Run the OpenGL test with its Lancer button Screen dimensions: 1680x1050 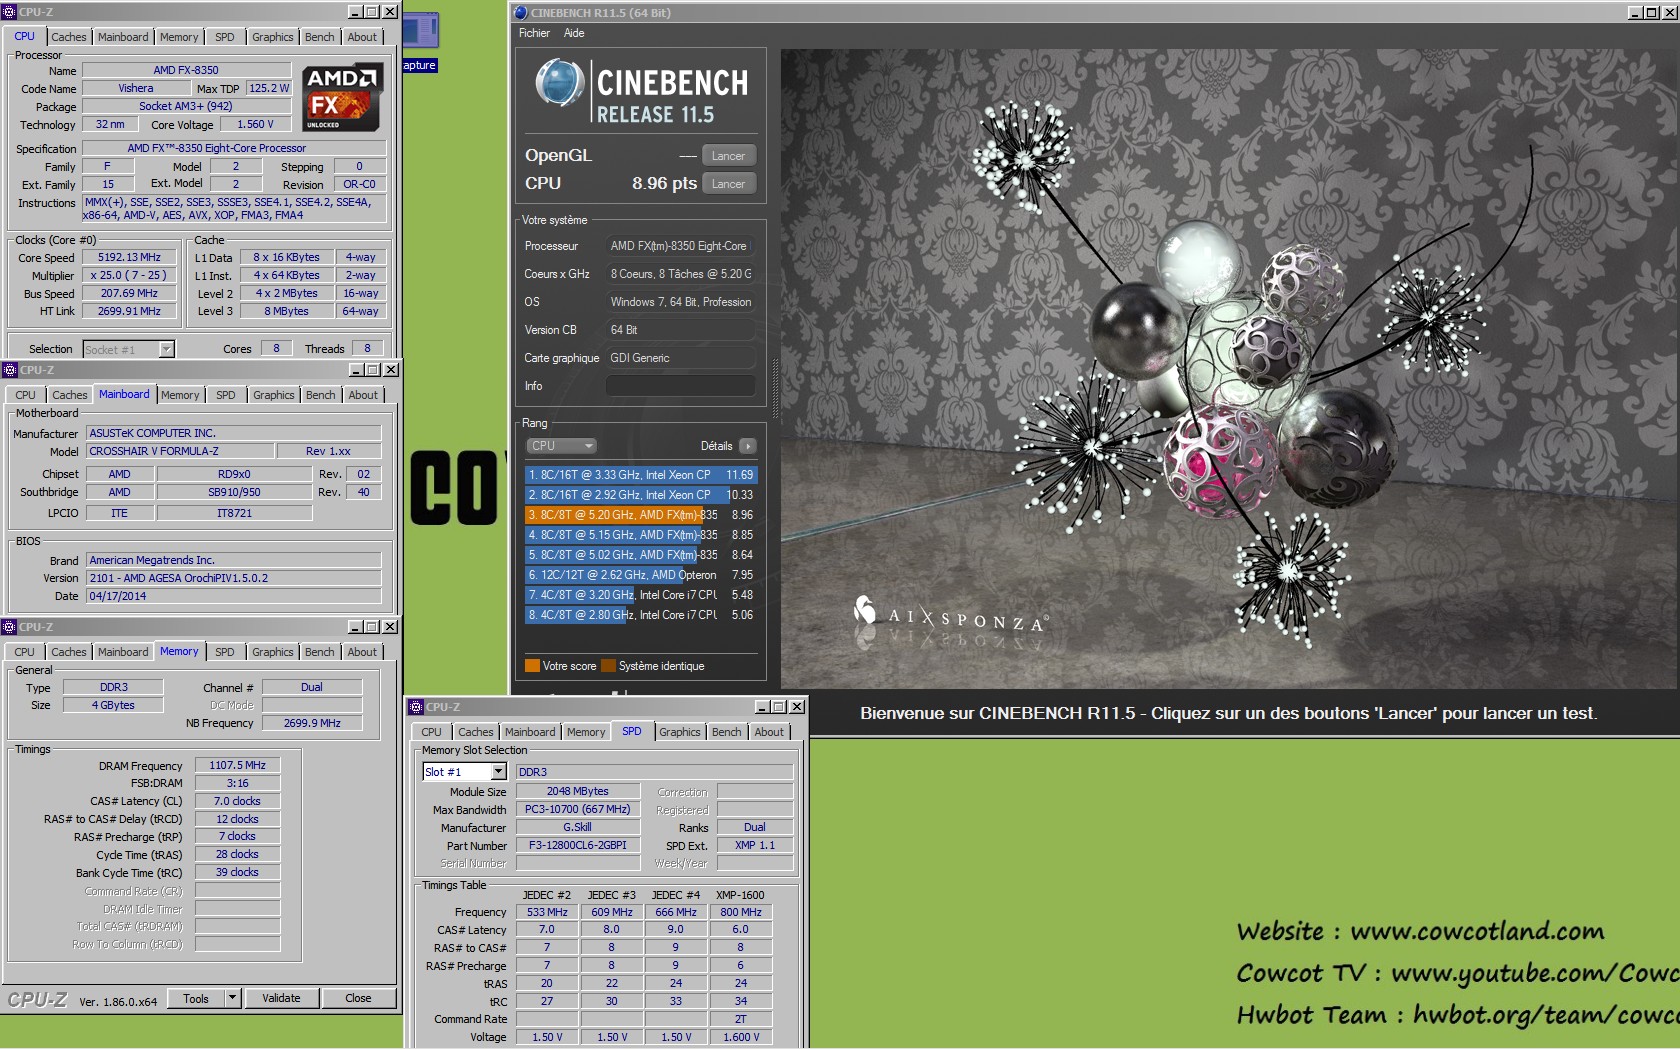pyautogui.click(x=728, y=156)
